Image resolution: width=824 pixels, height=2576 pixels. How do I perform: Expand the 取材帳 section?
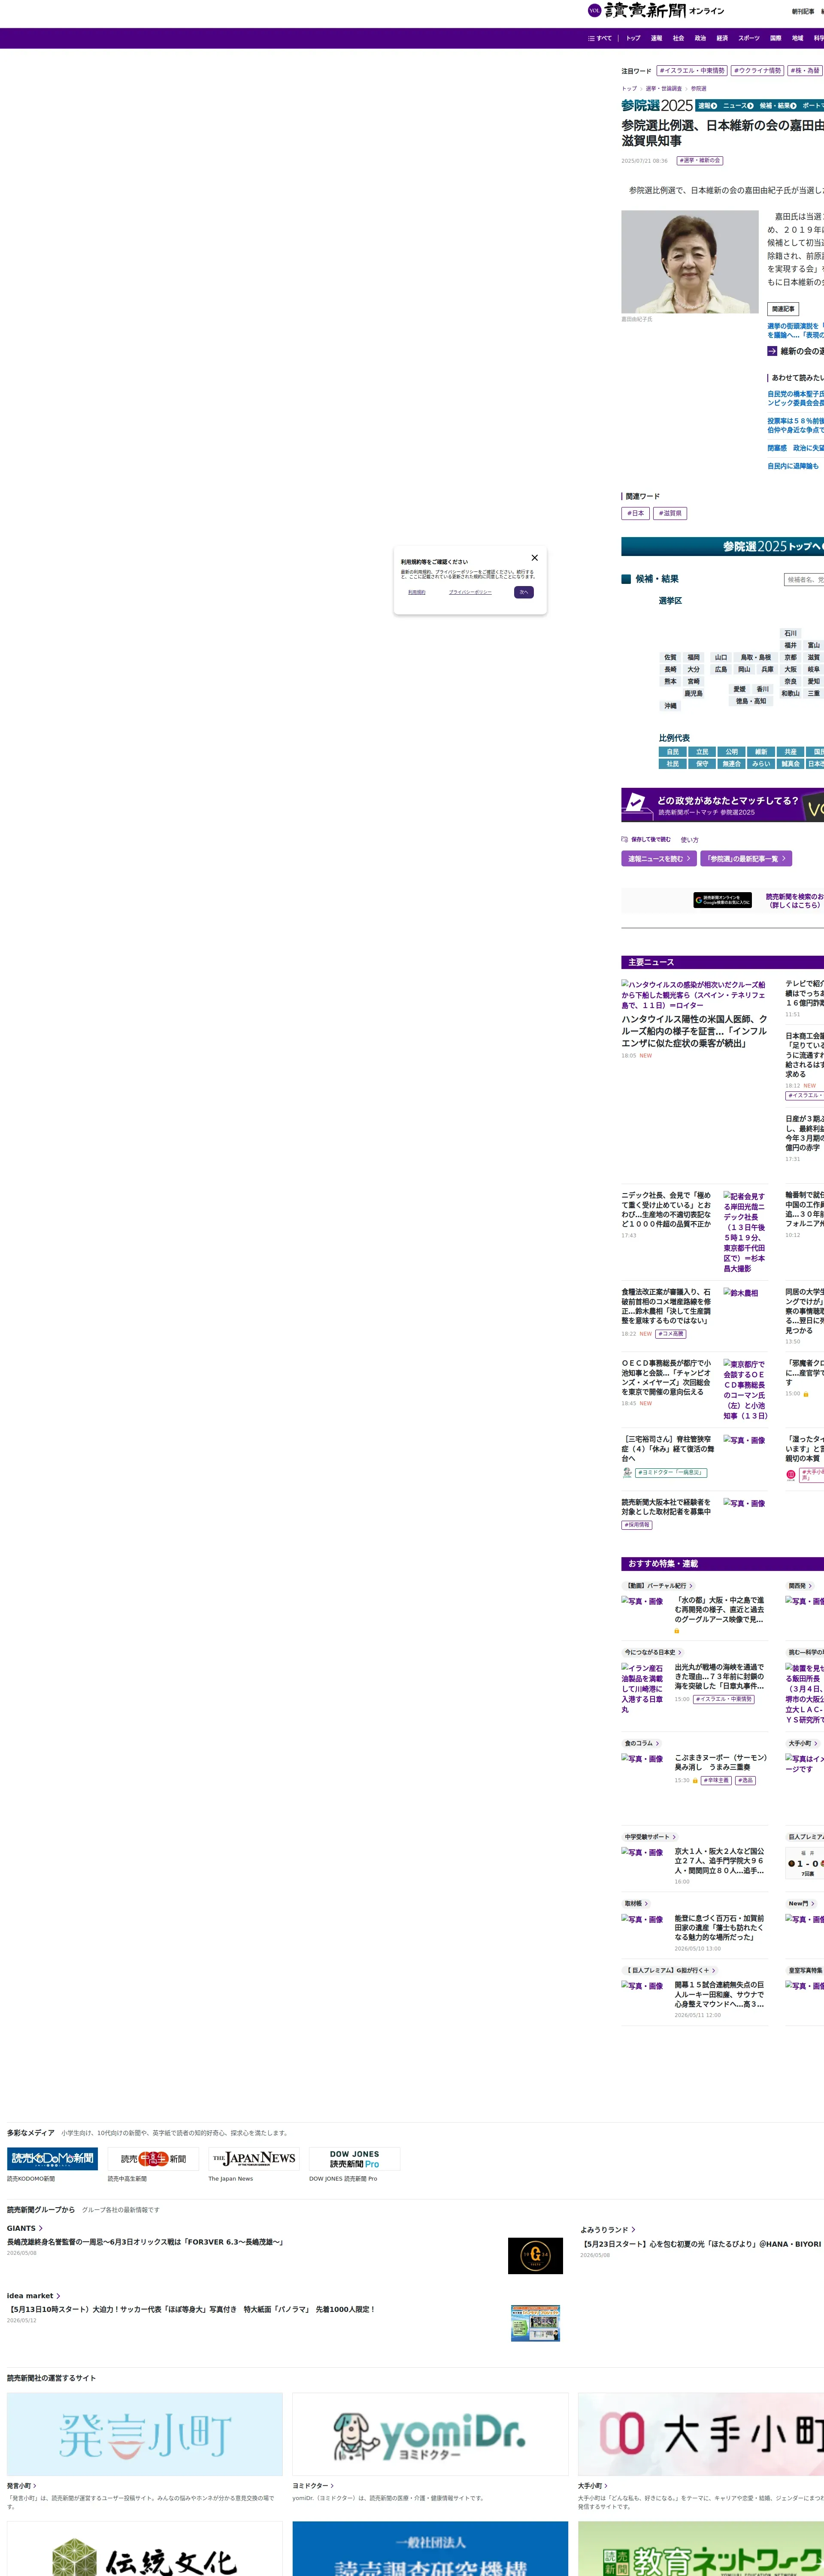coord(637,1904)
